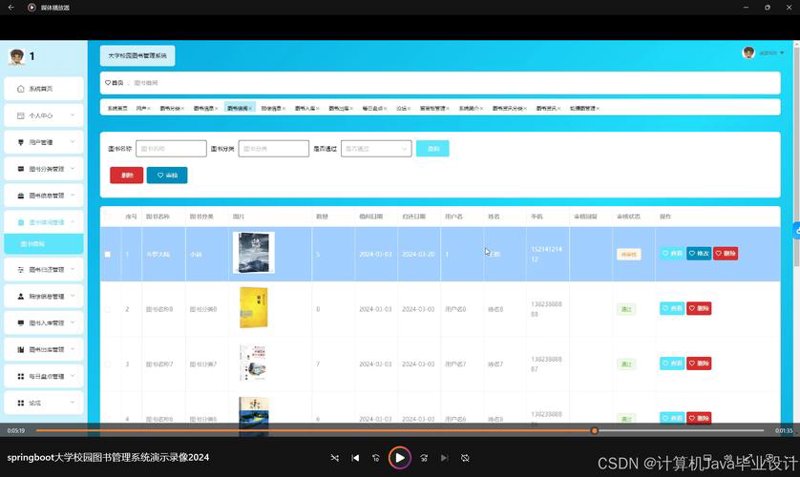Screen dimensions: 800x477
Task: Click the partially hidden blue side widget icon
Action: click(x=796, y=230)
